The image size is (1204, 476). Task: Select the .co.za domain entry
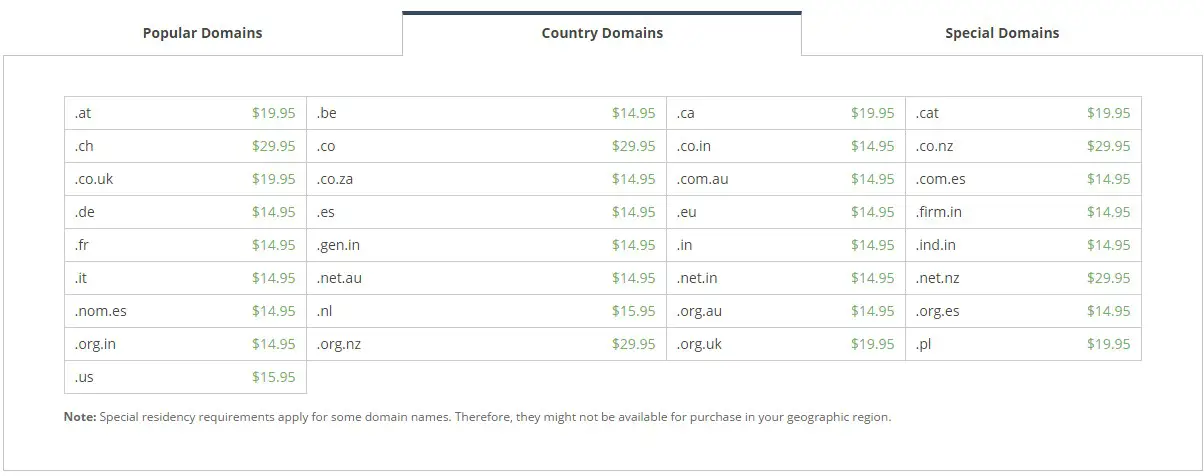[x=486, y=179]
